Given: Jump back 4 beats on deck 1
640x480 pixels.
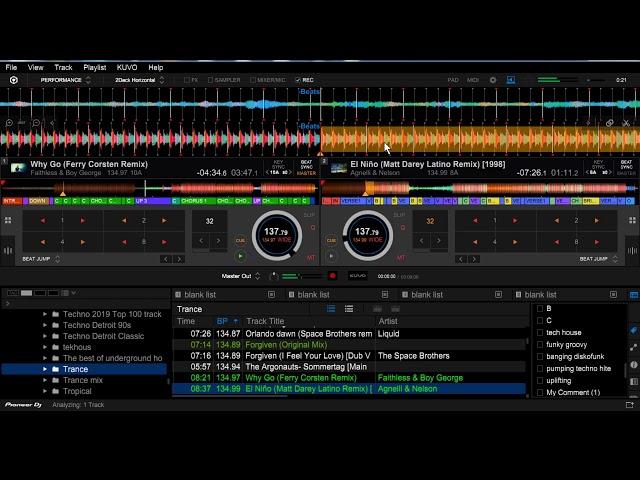Looking at the screenshot, I should click(x=43, y=242).
